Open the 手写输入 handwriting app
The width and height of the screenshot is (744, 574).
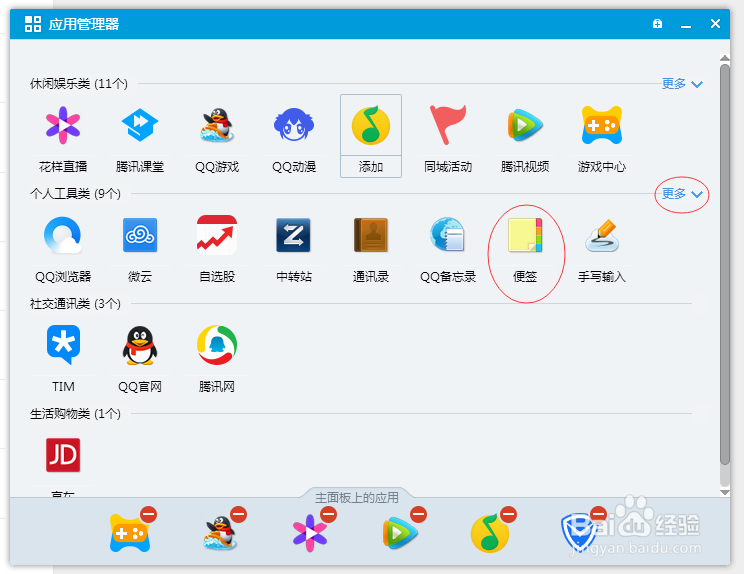602,236
